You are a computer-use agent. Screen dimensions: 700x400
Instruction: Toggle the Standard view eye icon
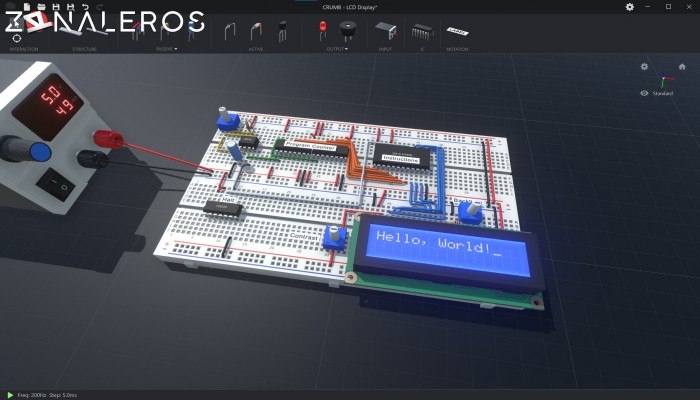click(x=644, y=93)
